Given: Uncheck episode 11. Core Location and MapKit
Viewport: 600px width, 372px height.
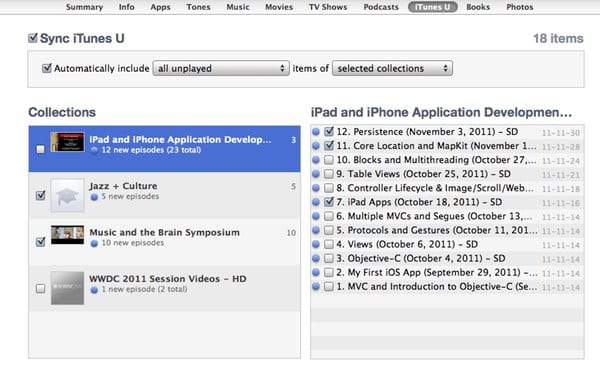Looking at the screenshot, I should point(329,146).
